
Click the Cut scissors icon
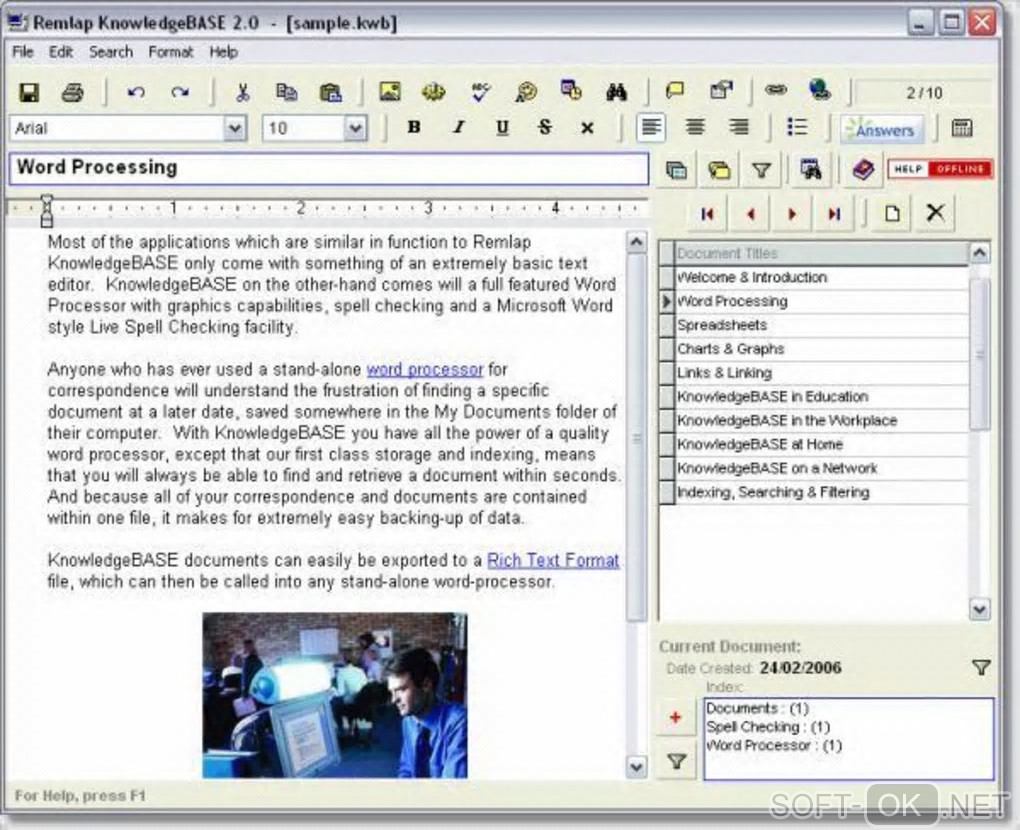(x=243, y=92)
